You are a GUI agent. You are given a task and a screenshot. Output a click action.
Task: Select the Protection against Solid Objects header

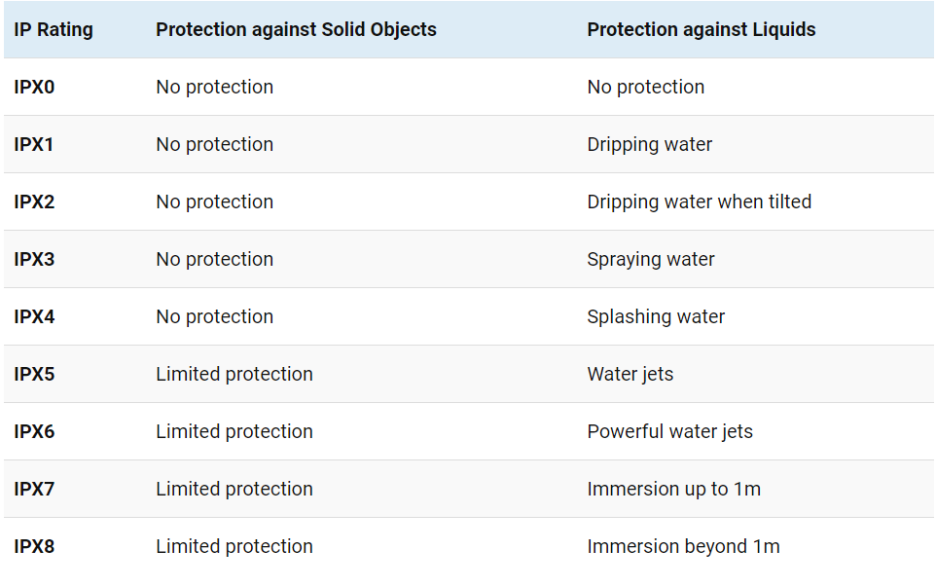[x=296, y=29]
